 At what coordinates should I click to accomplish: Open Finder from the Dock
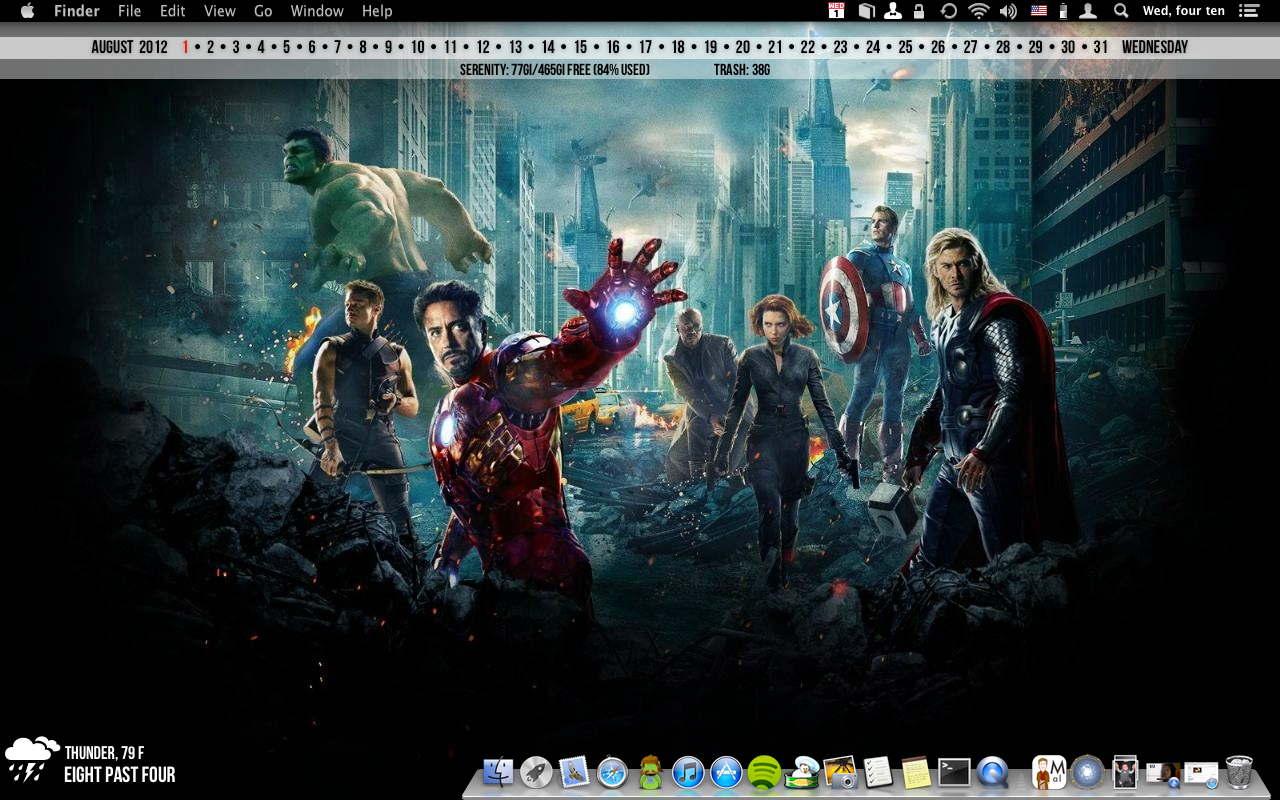click(x=498, y=772)
